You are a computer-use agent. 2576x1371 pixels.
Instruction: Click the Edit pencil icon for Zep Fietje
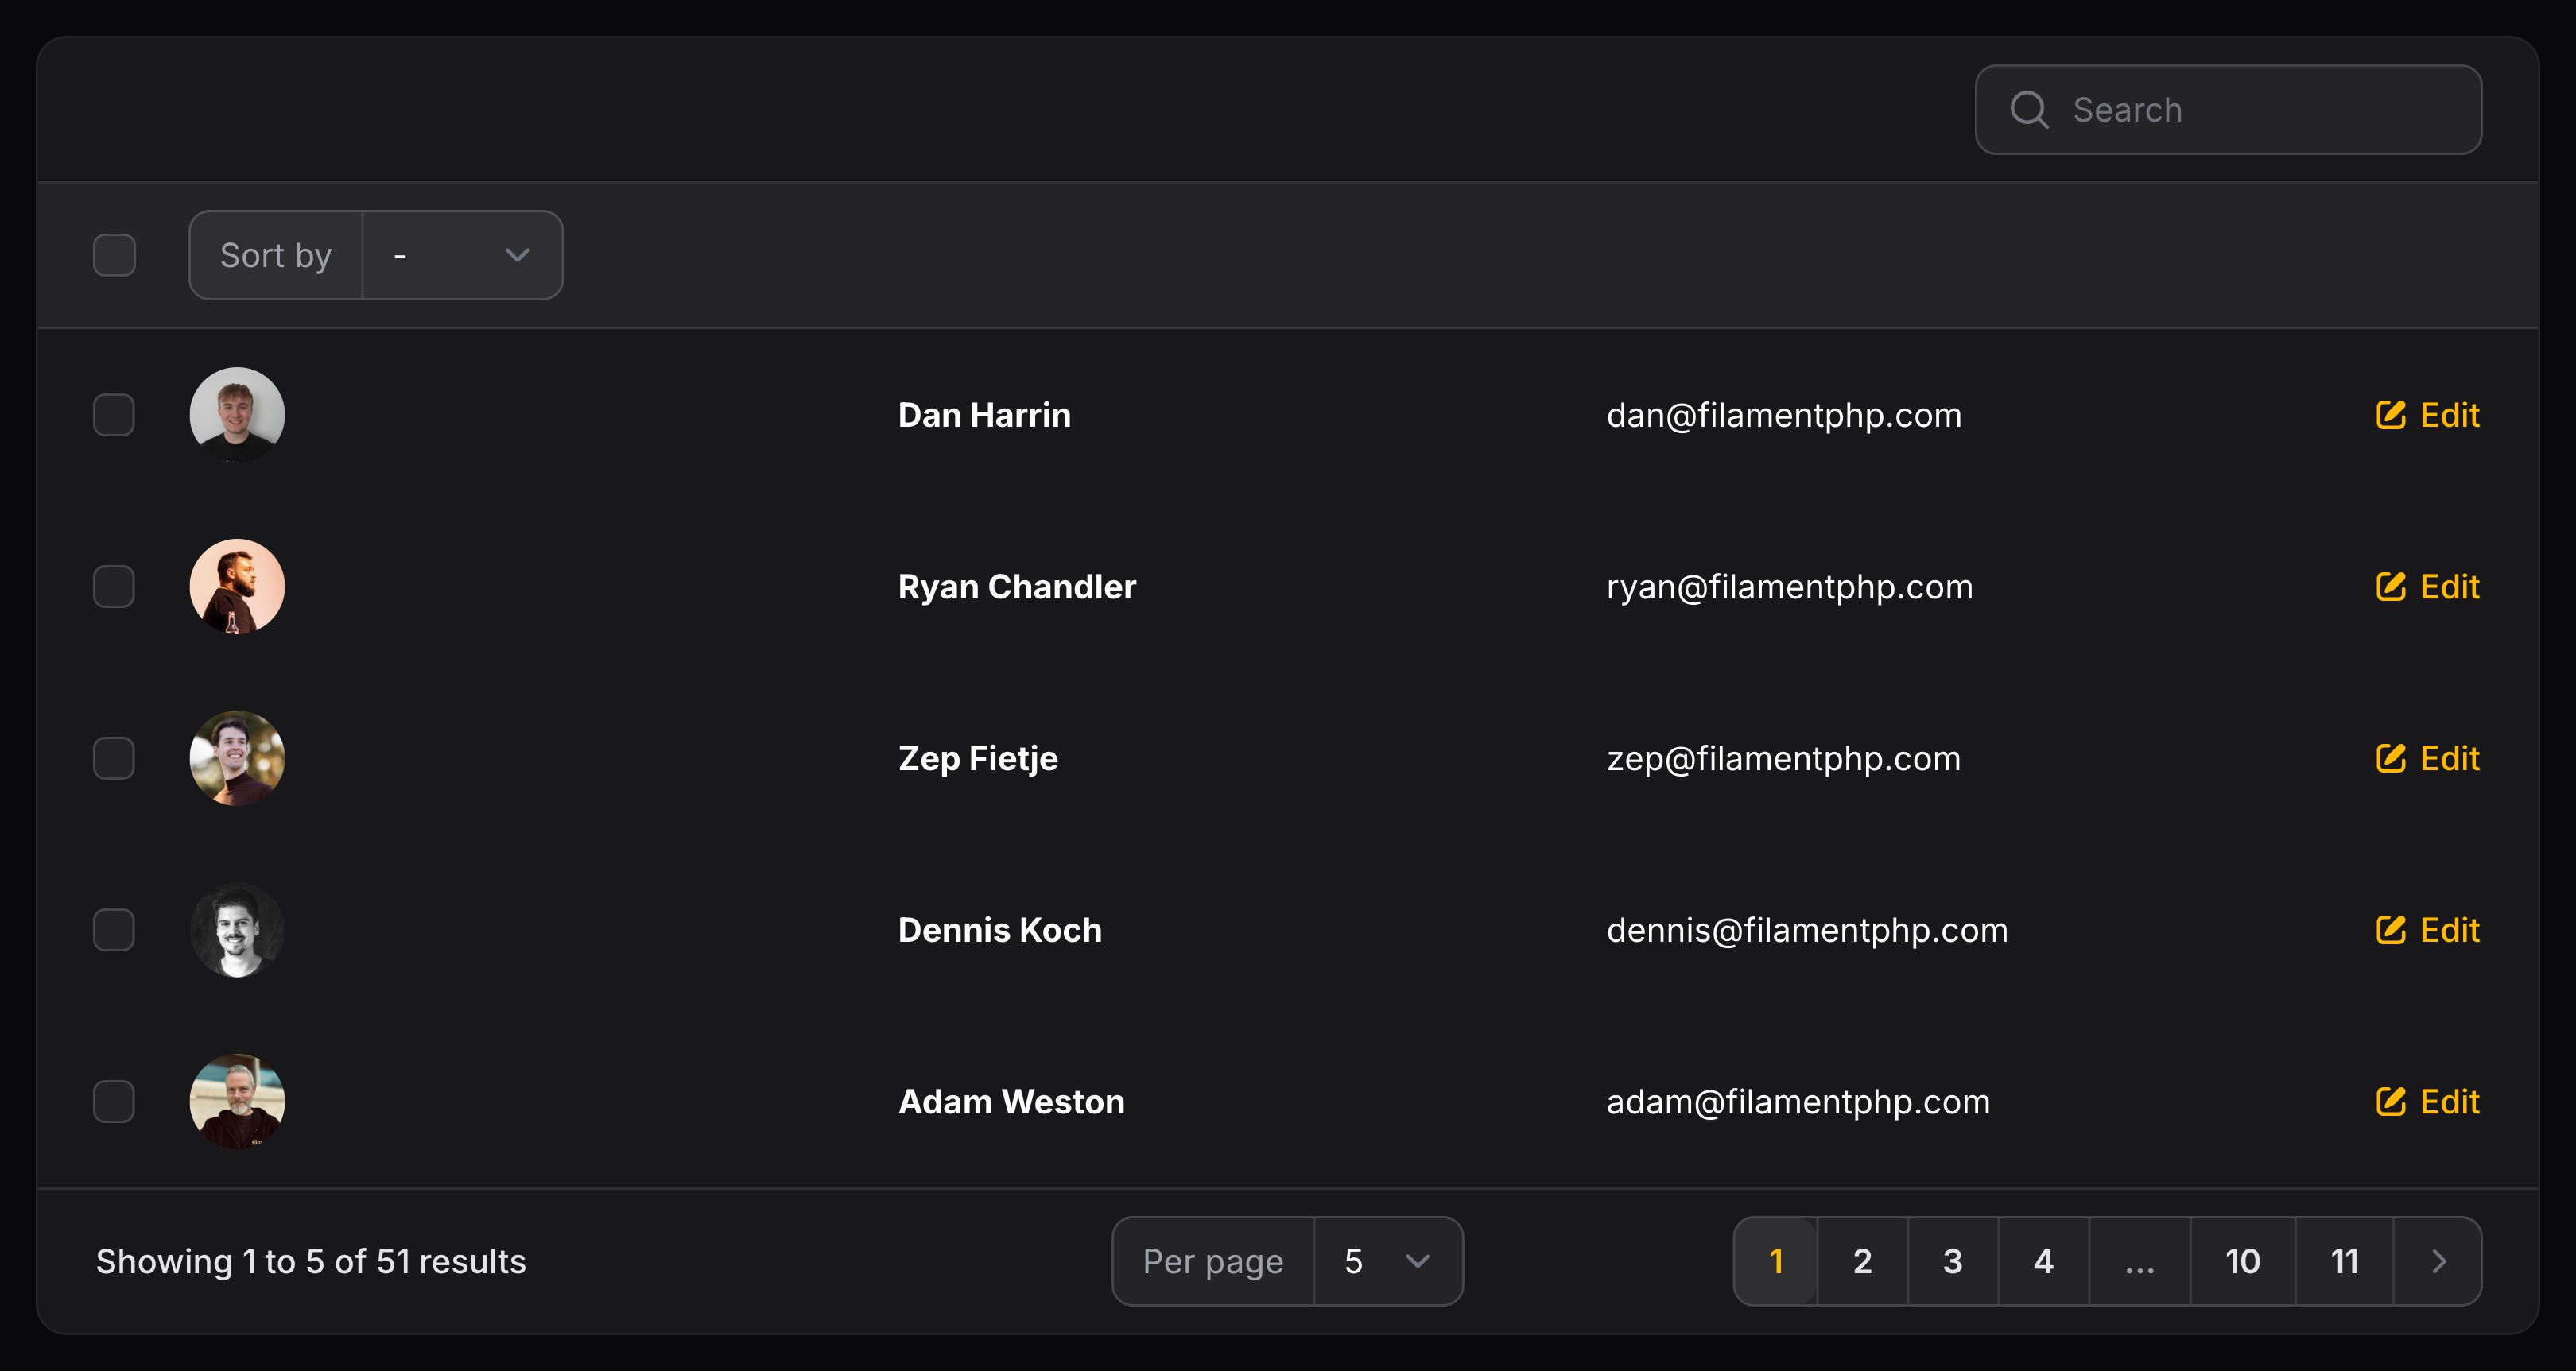pyautogui.click(x=2390, y=758)
